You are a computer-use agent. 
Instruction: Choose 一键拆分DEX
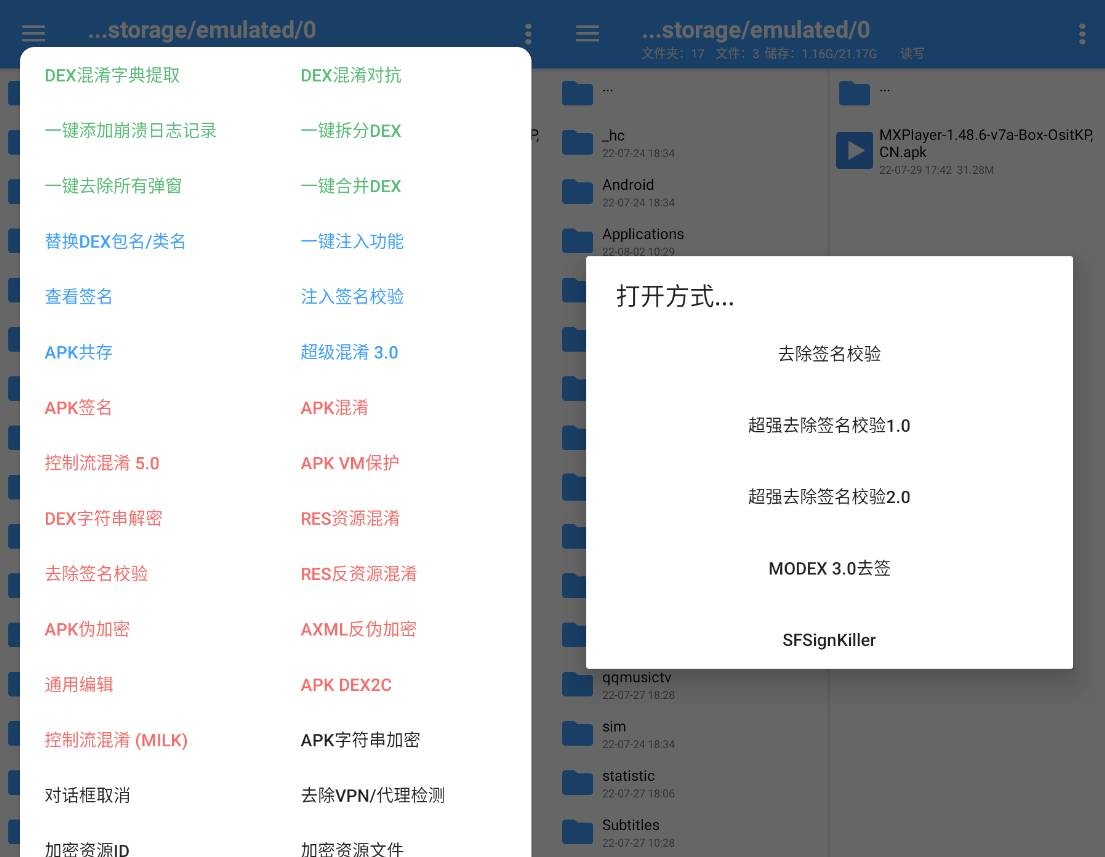351,130
